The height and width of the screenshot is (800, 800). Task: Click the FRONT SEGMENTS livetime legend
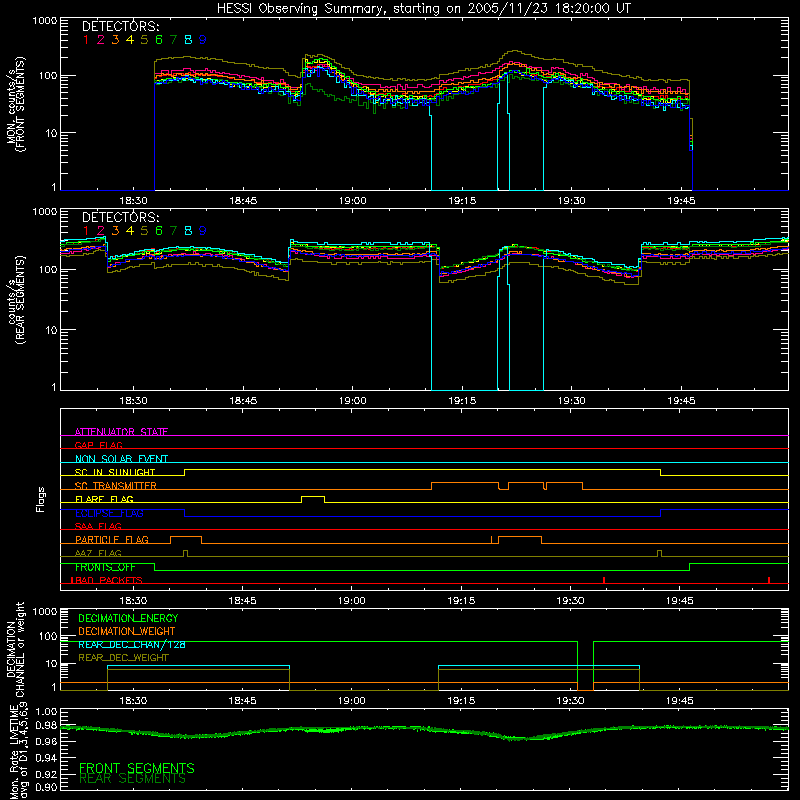pos(137,768)
